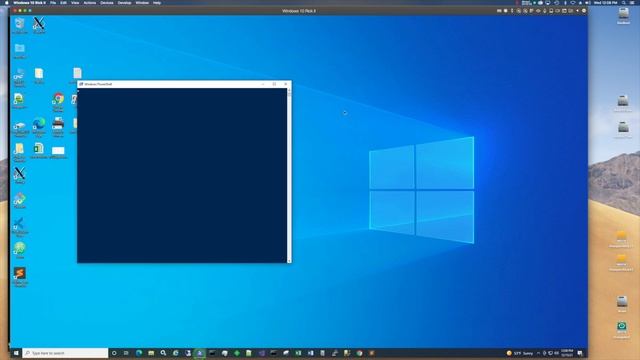
Task: Open the Develop menu
Action: [x=124, y=2]
